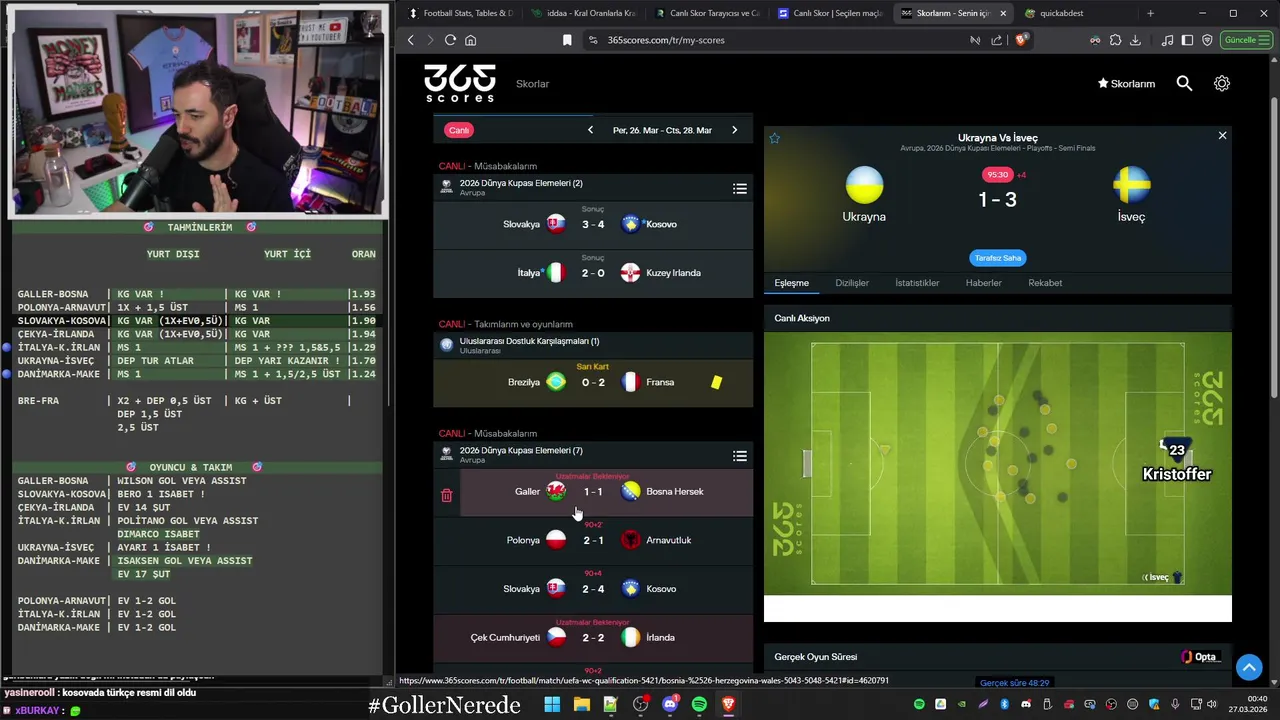Viewport: 1280px width, 720px height.
Task: Open live Slovakya 2 - 4 Kosovo match
Action: pyautogui.click(x=593, y=589)
